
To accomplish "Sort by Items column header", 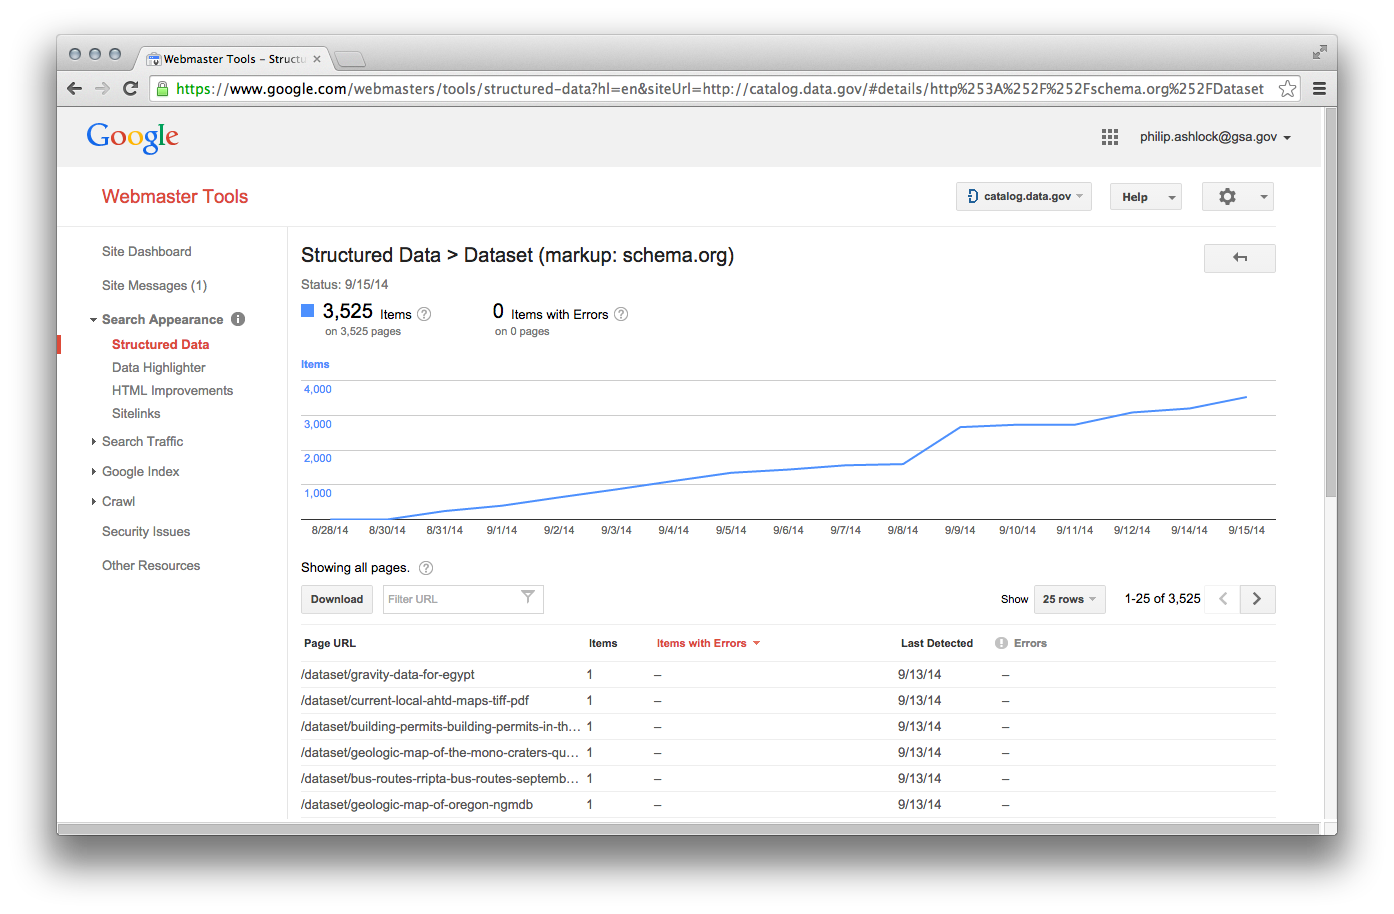I will [x=603, y=643].
